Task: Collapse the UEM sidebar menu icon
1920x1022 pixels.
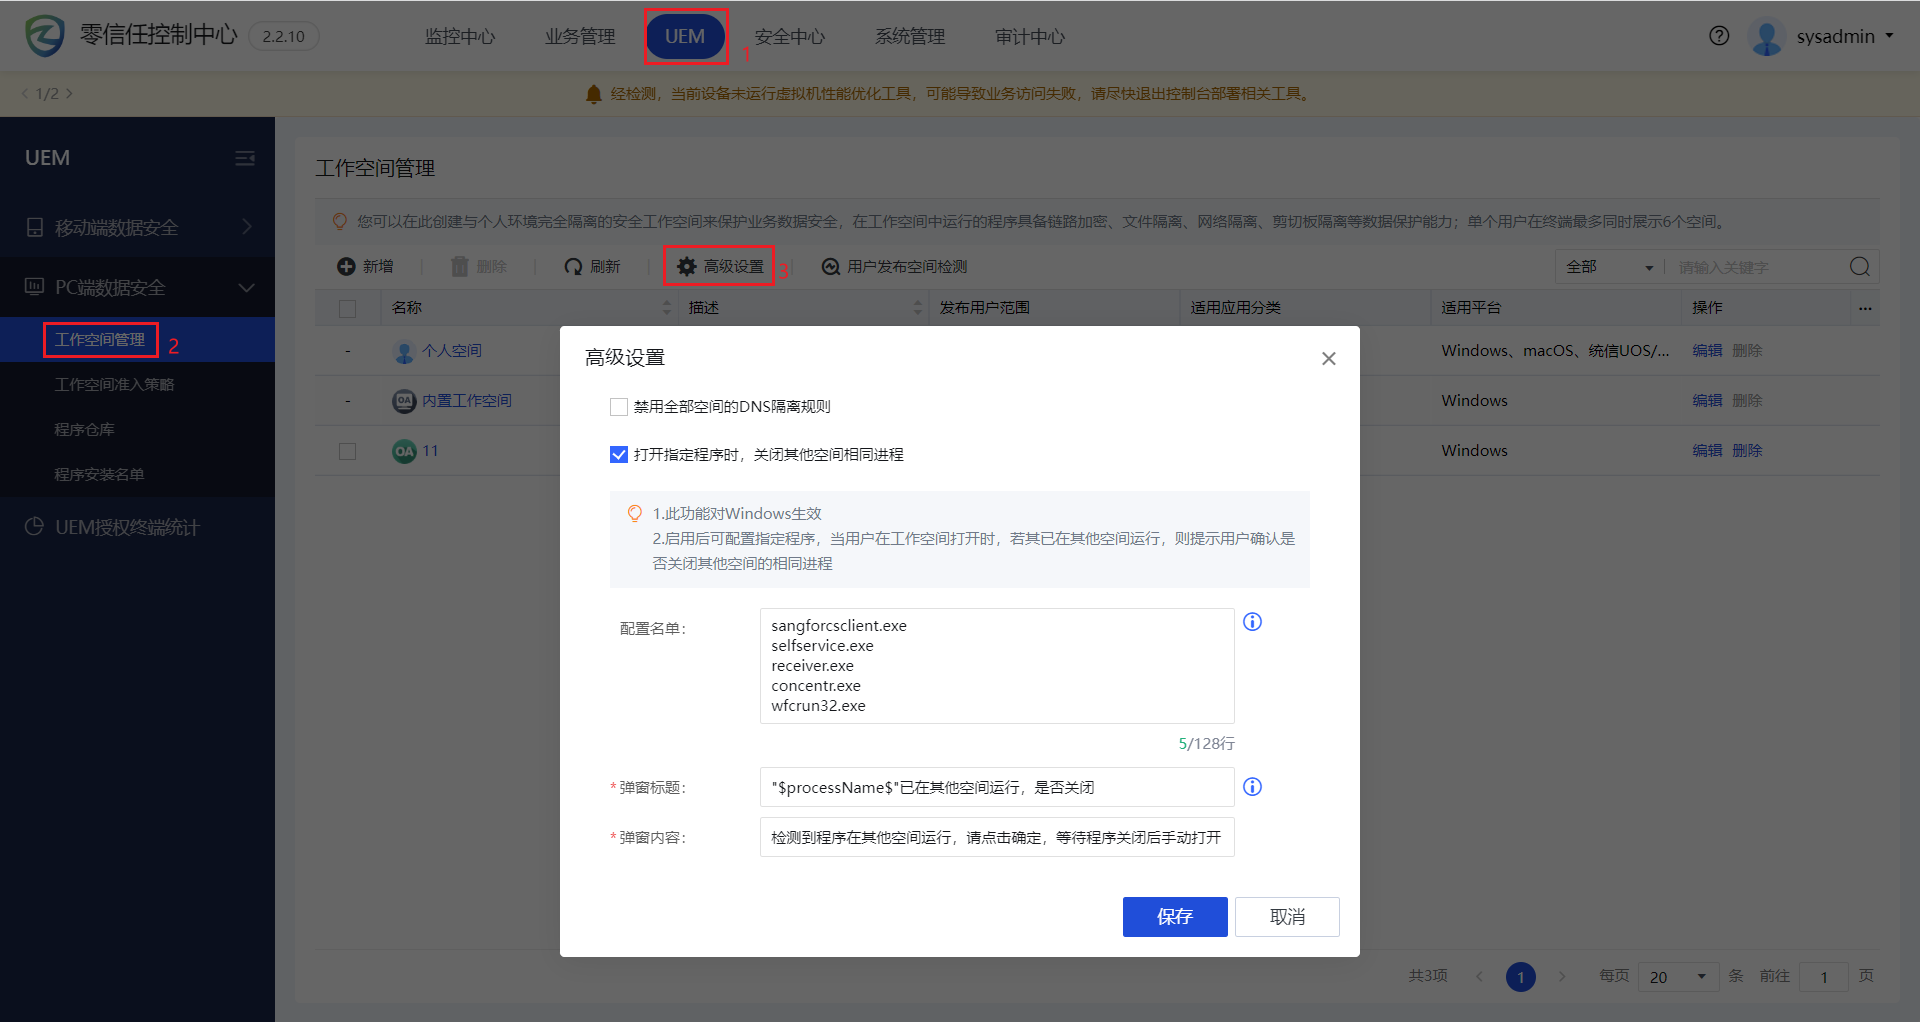Action: [245, 158]
